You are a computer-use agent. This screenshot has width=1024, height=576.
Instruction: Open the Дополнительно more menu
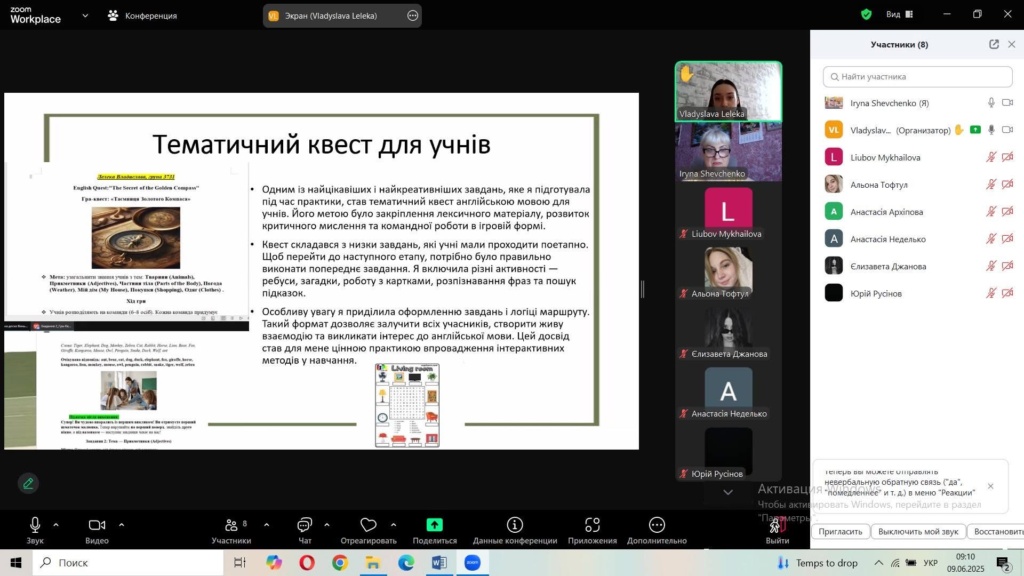coord(657,530)
